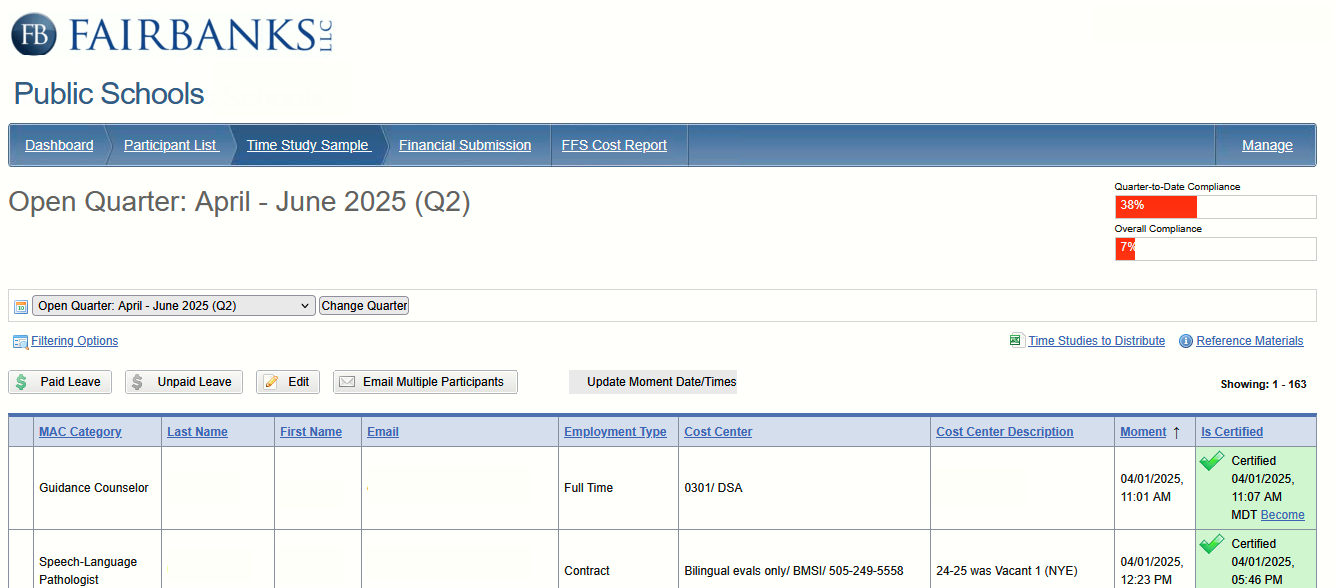Open the Reference Materials link

coord(1250,341)
